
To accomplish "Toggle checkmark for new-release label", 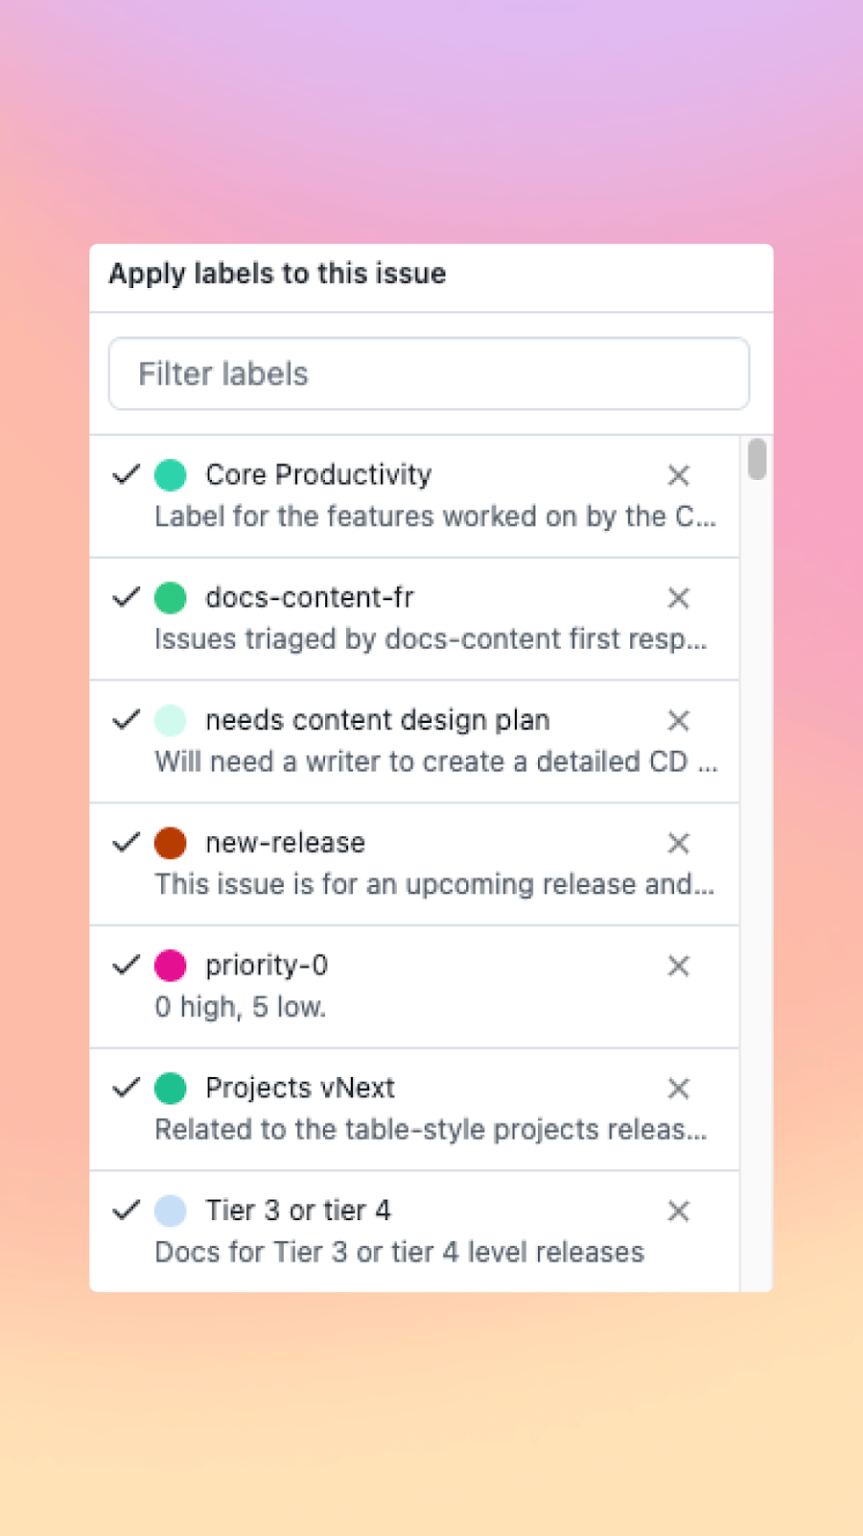I will [126, 842].
